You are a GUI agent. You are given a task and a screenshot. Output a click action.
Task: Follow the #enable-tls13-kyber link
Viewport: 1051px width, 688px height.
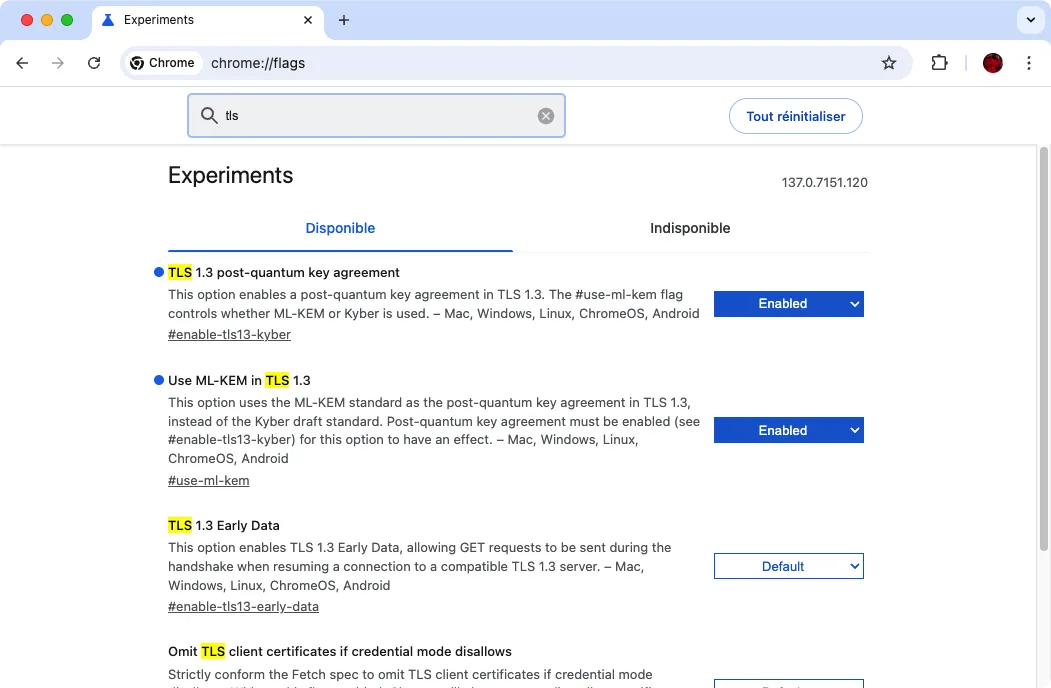pos(229,335)
